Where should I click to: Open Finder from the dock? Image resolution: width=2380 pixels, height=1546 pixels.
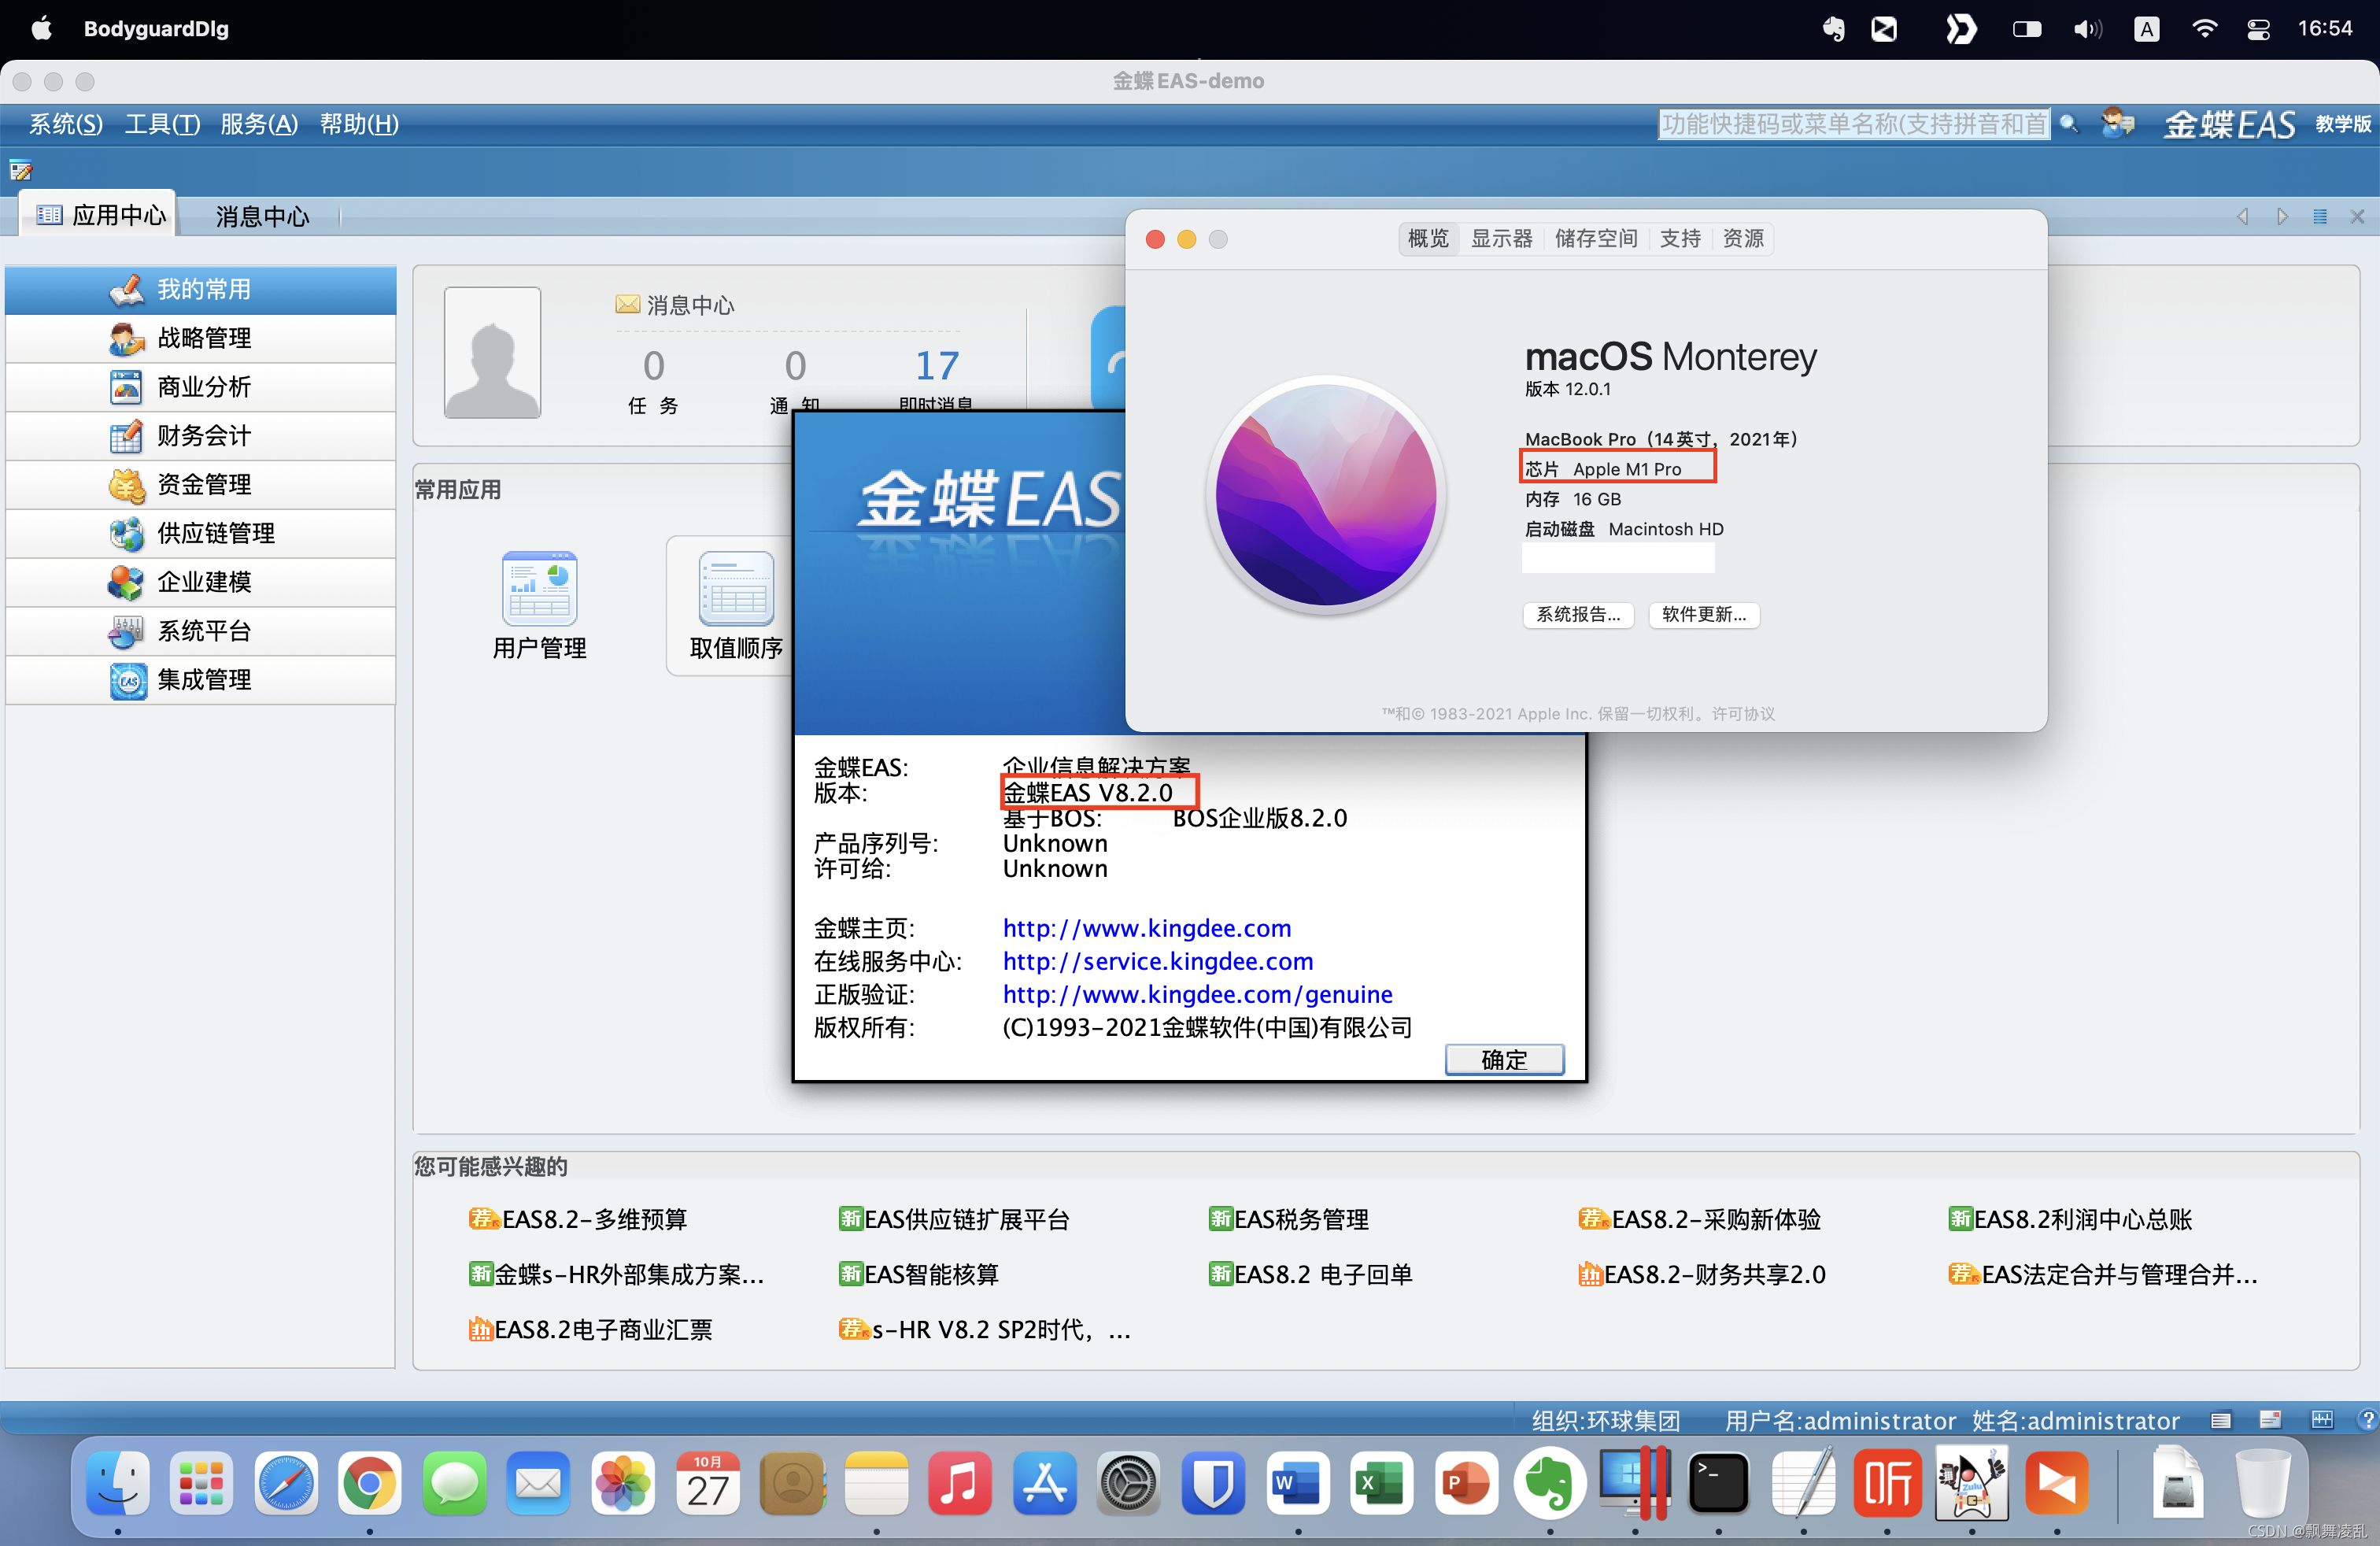tap(118, 1482)
